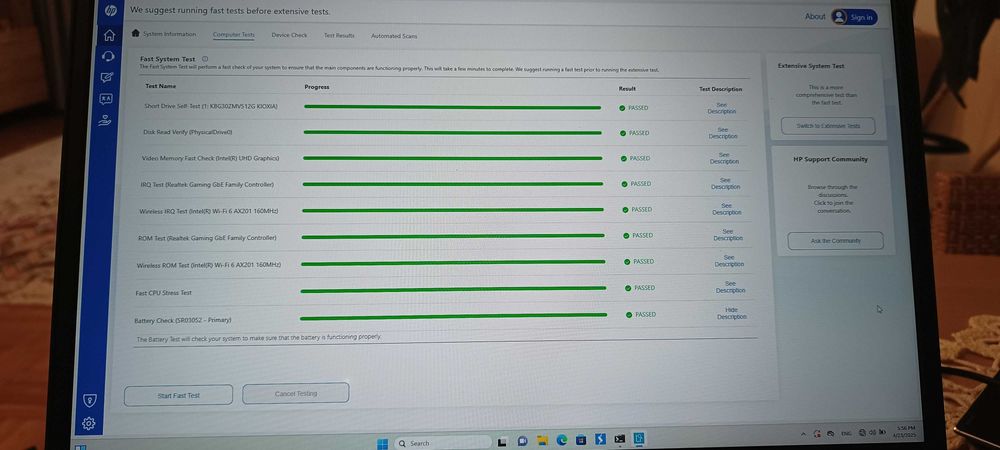Open the Automated Scans tab
This screenshot has height=450, width=1000.
(394, 36)
